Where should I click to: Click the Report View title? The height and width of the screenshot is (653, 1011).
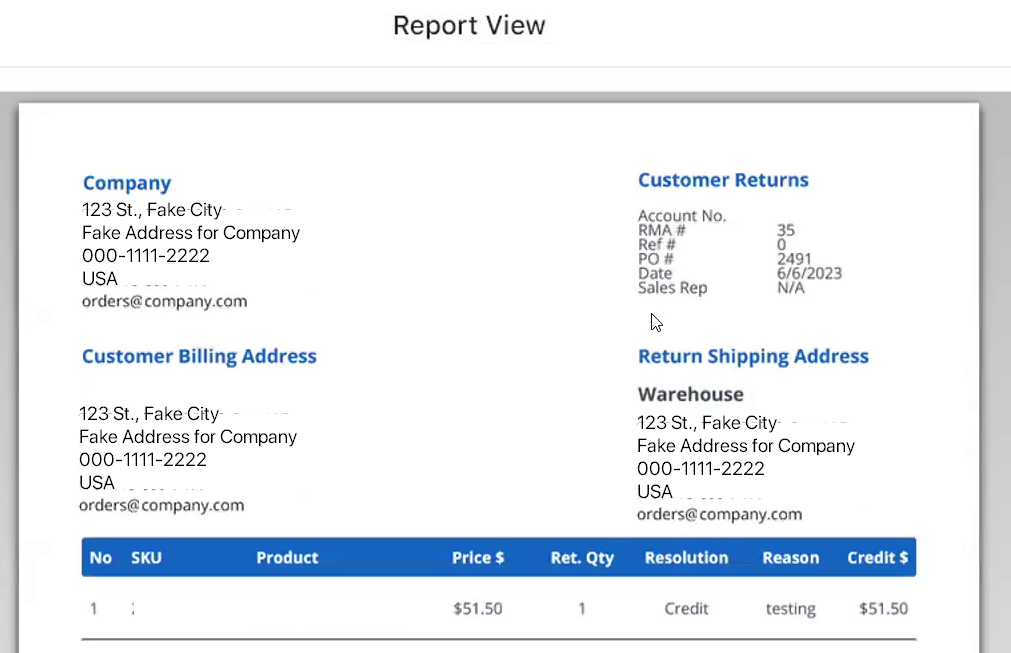point(469,25)
